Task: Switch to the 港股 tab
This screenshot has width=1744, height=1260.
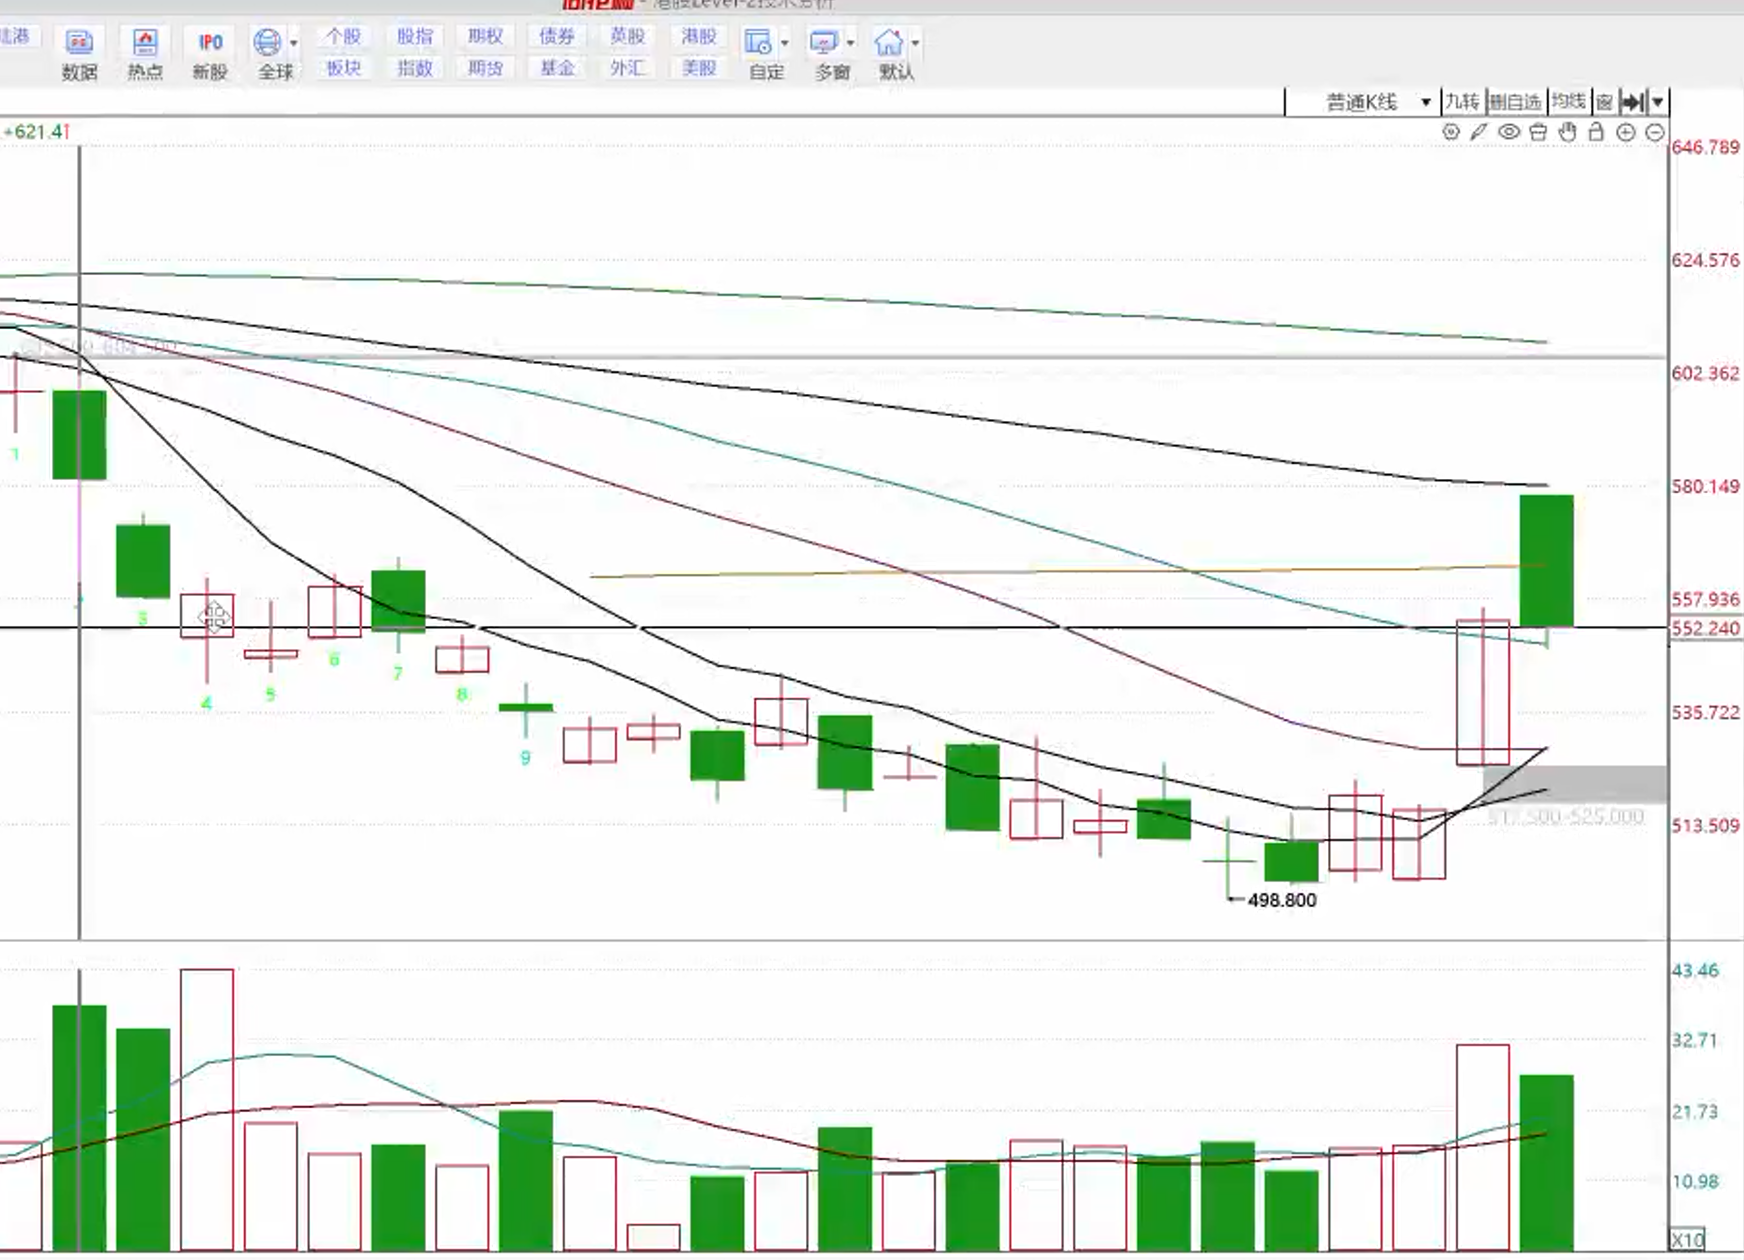Action: 699,37
